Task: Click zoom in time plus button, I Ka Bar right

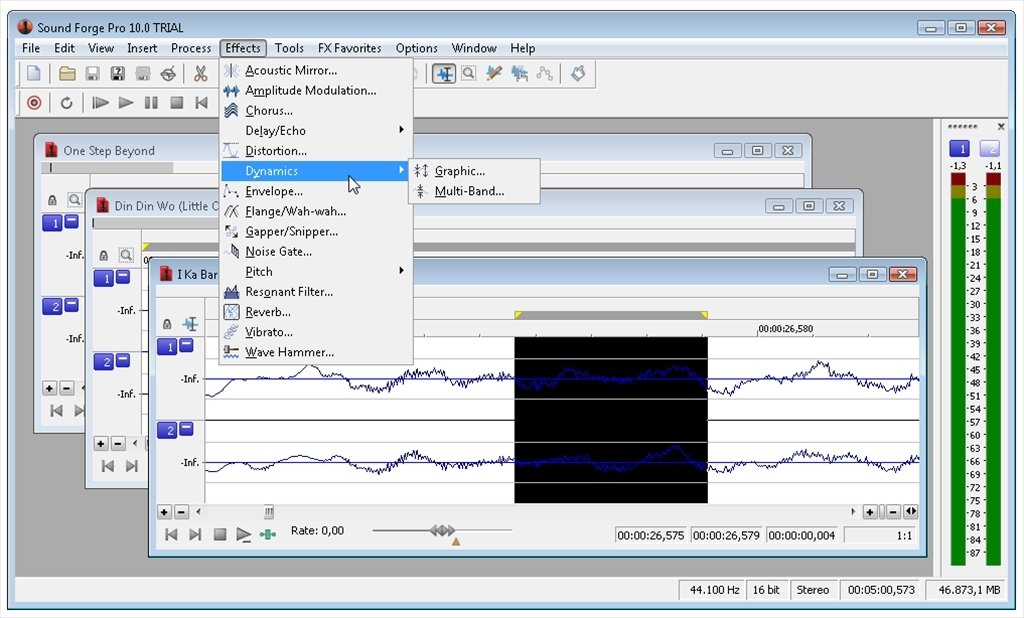Action: coord(870,512)
